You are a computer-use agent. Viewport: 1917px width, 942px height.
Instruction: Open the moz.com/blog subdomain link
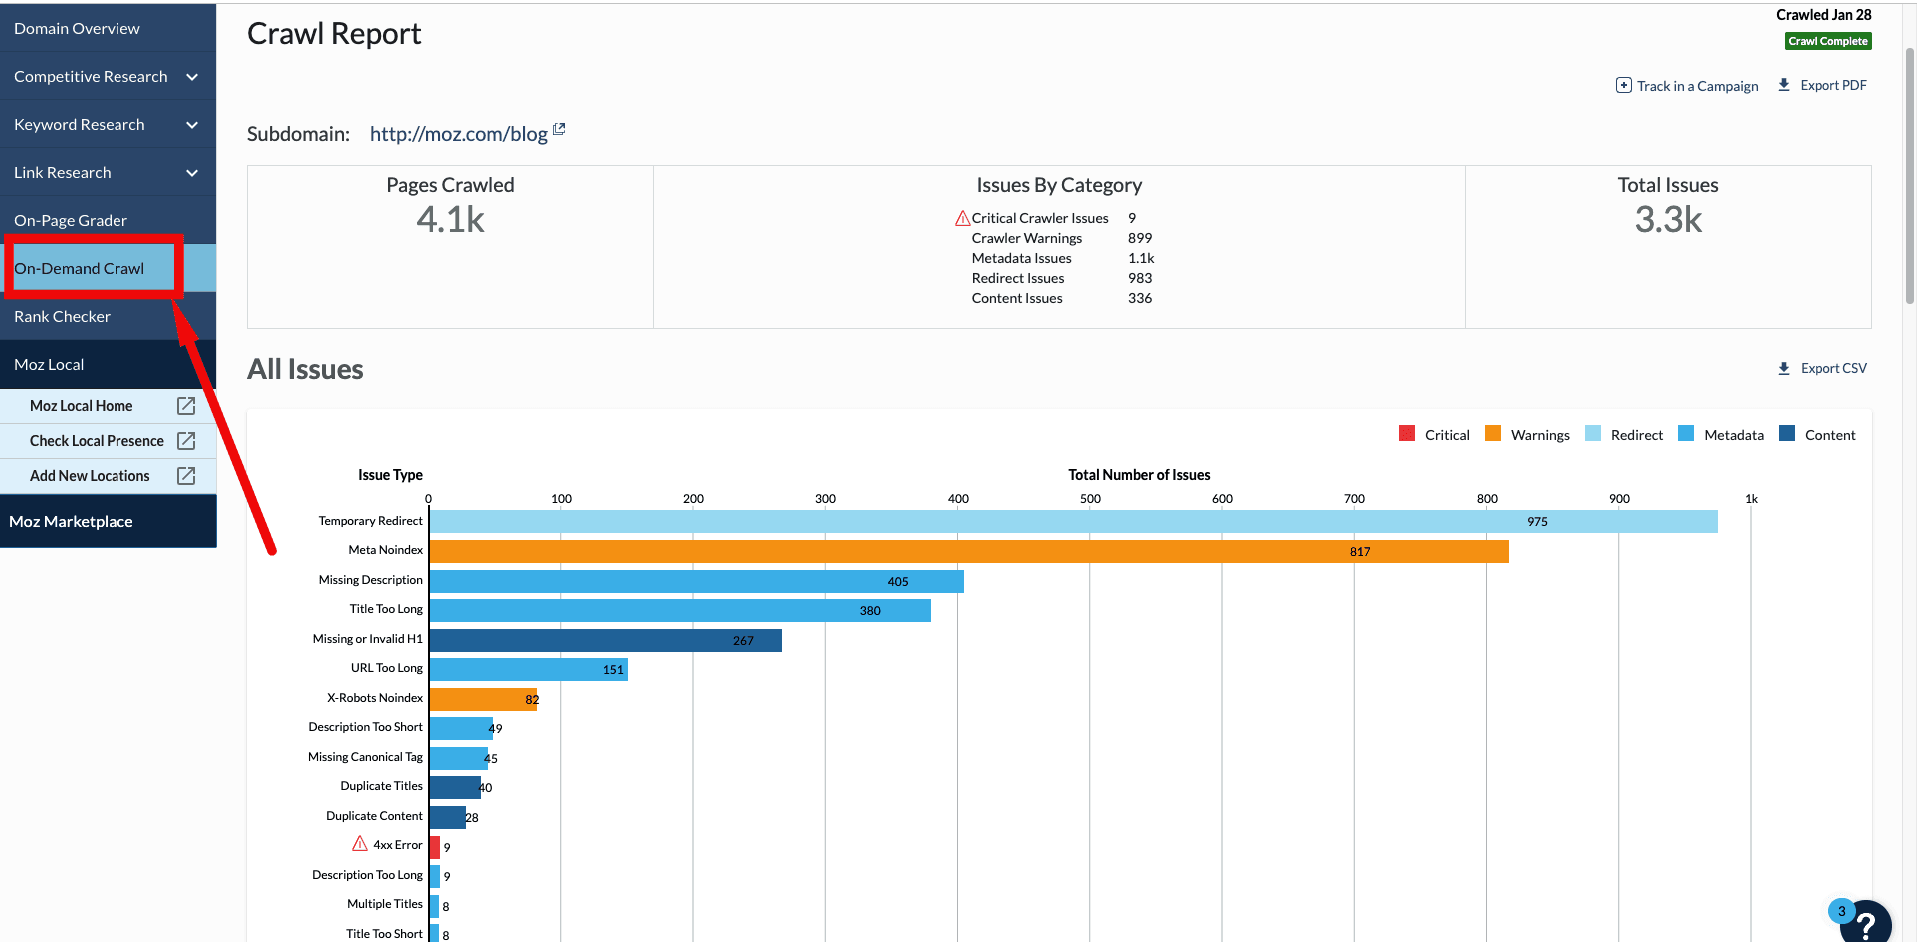coord(459,134)
